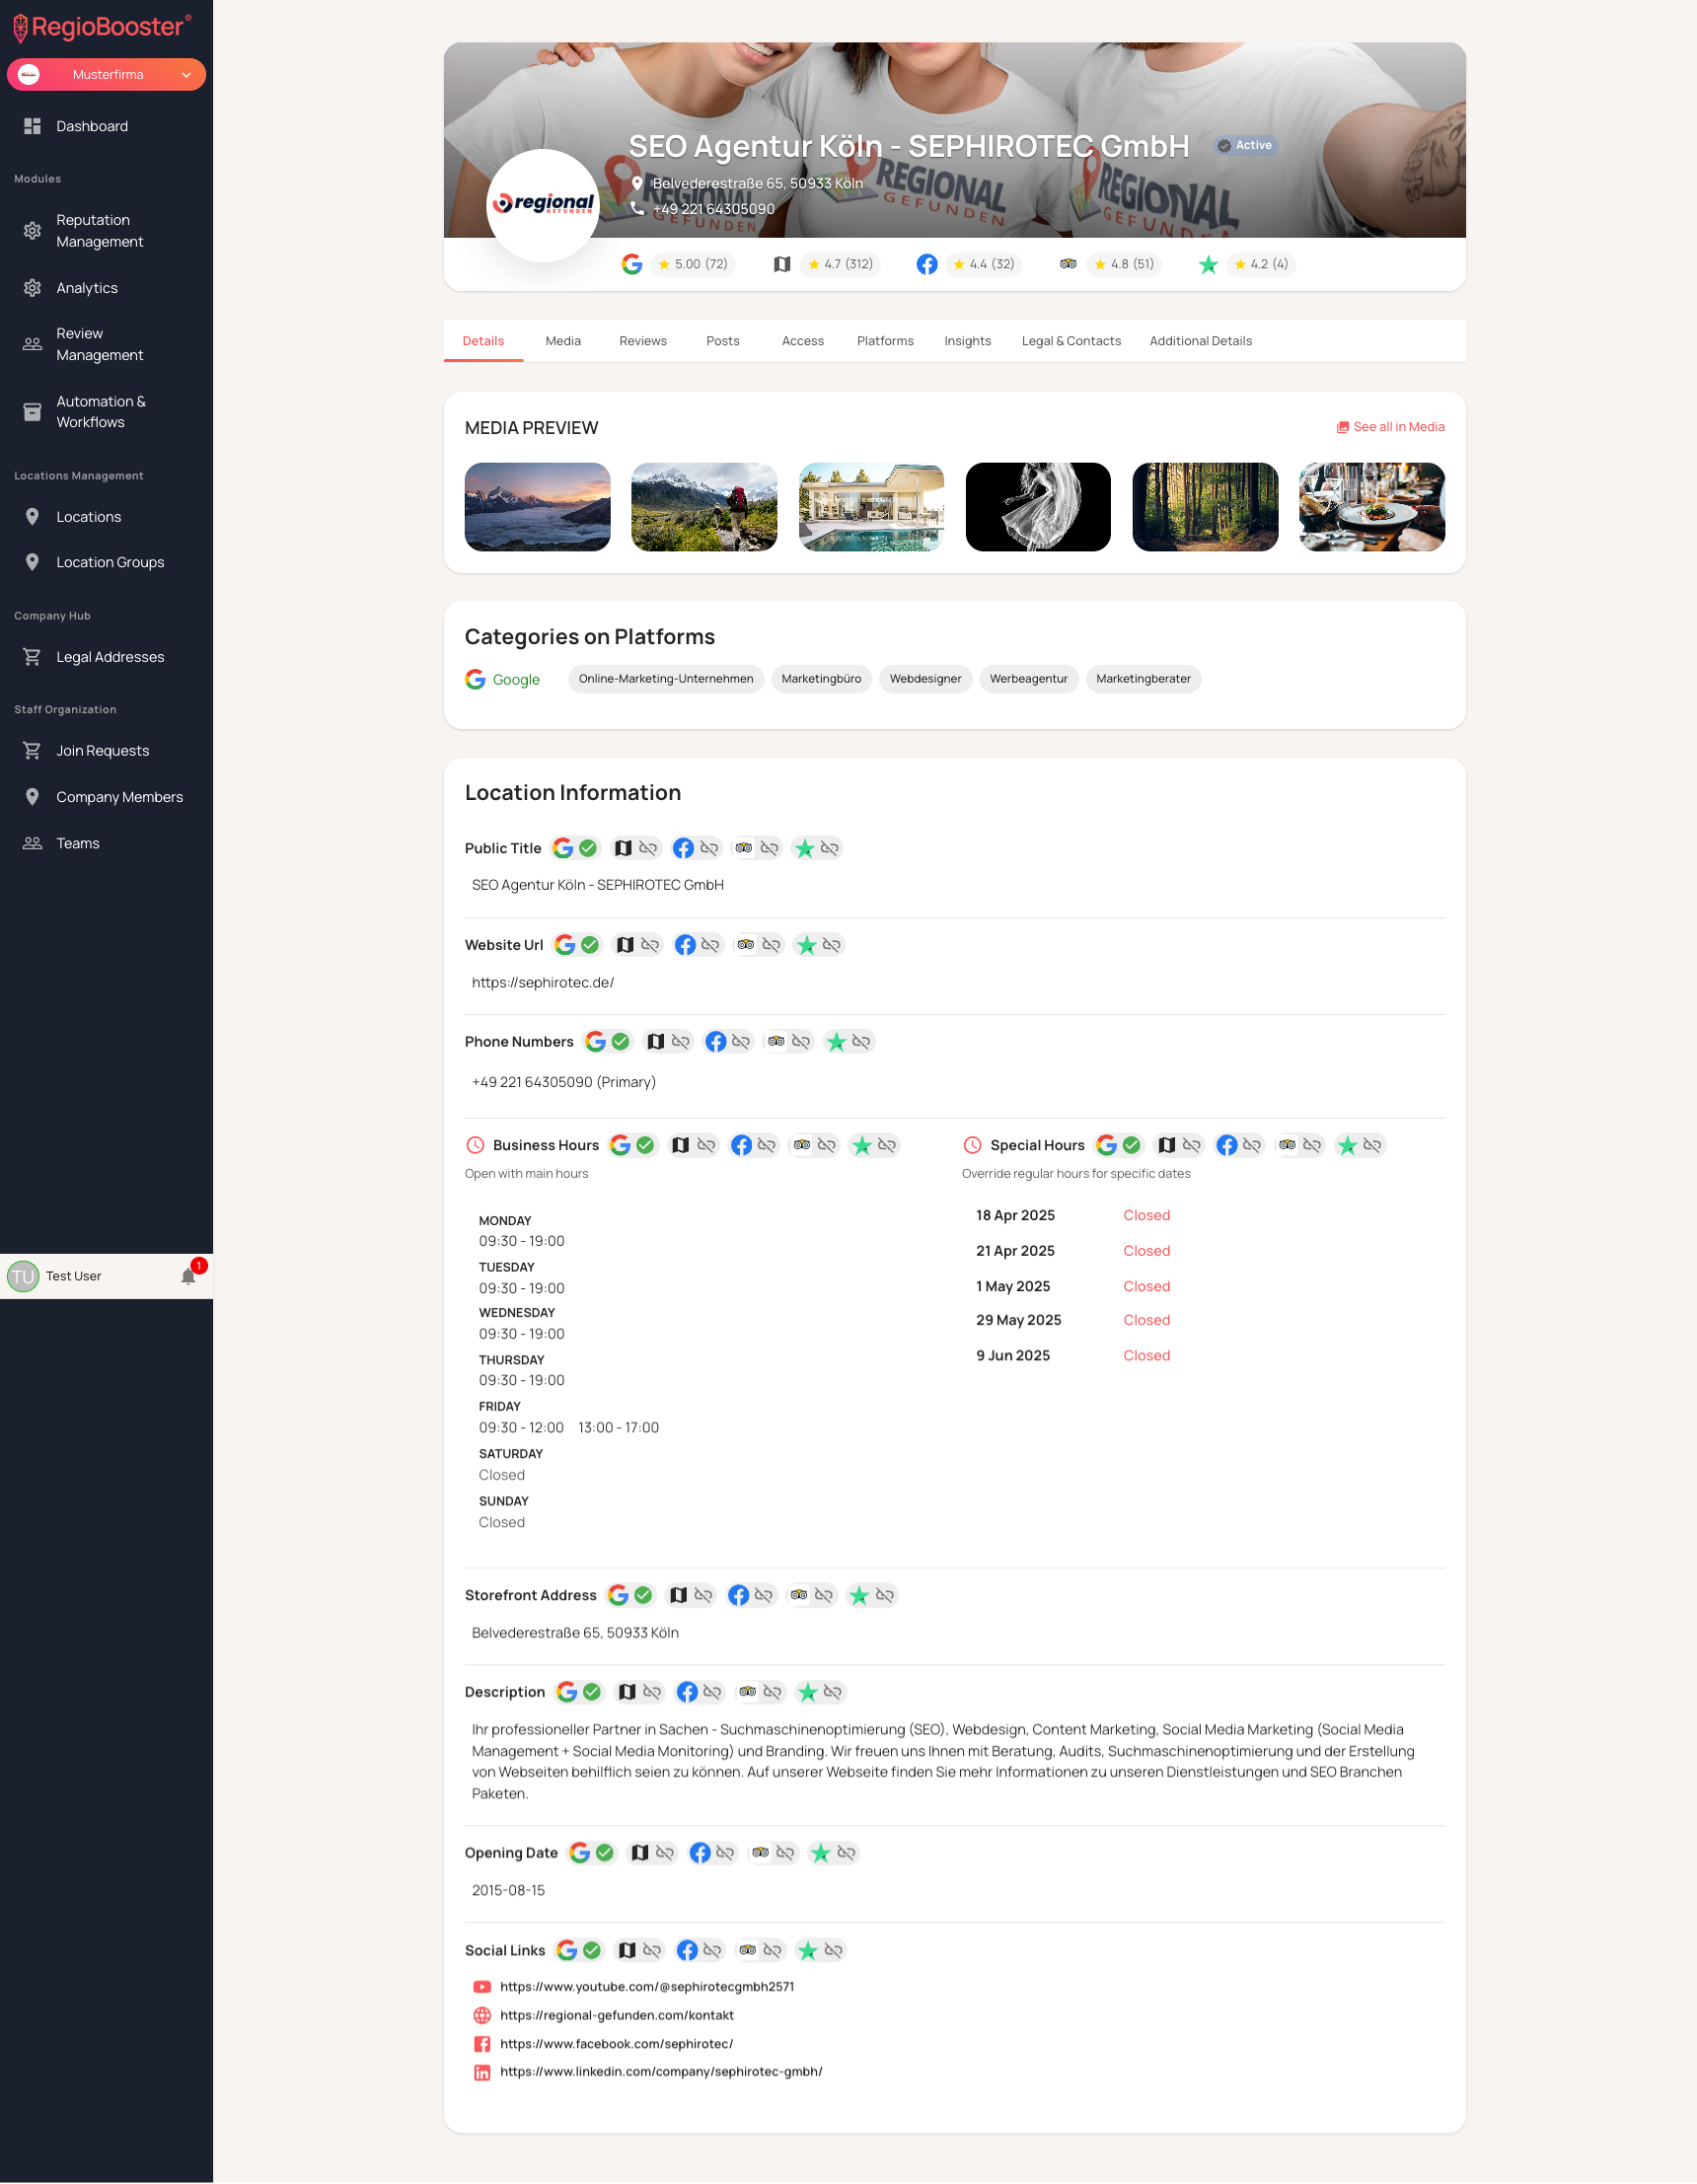Click the Webdesigner category chip

pyautogui.click(x=925, y=679)
